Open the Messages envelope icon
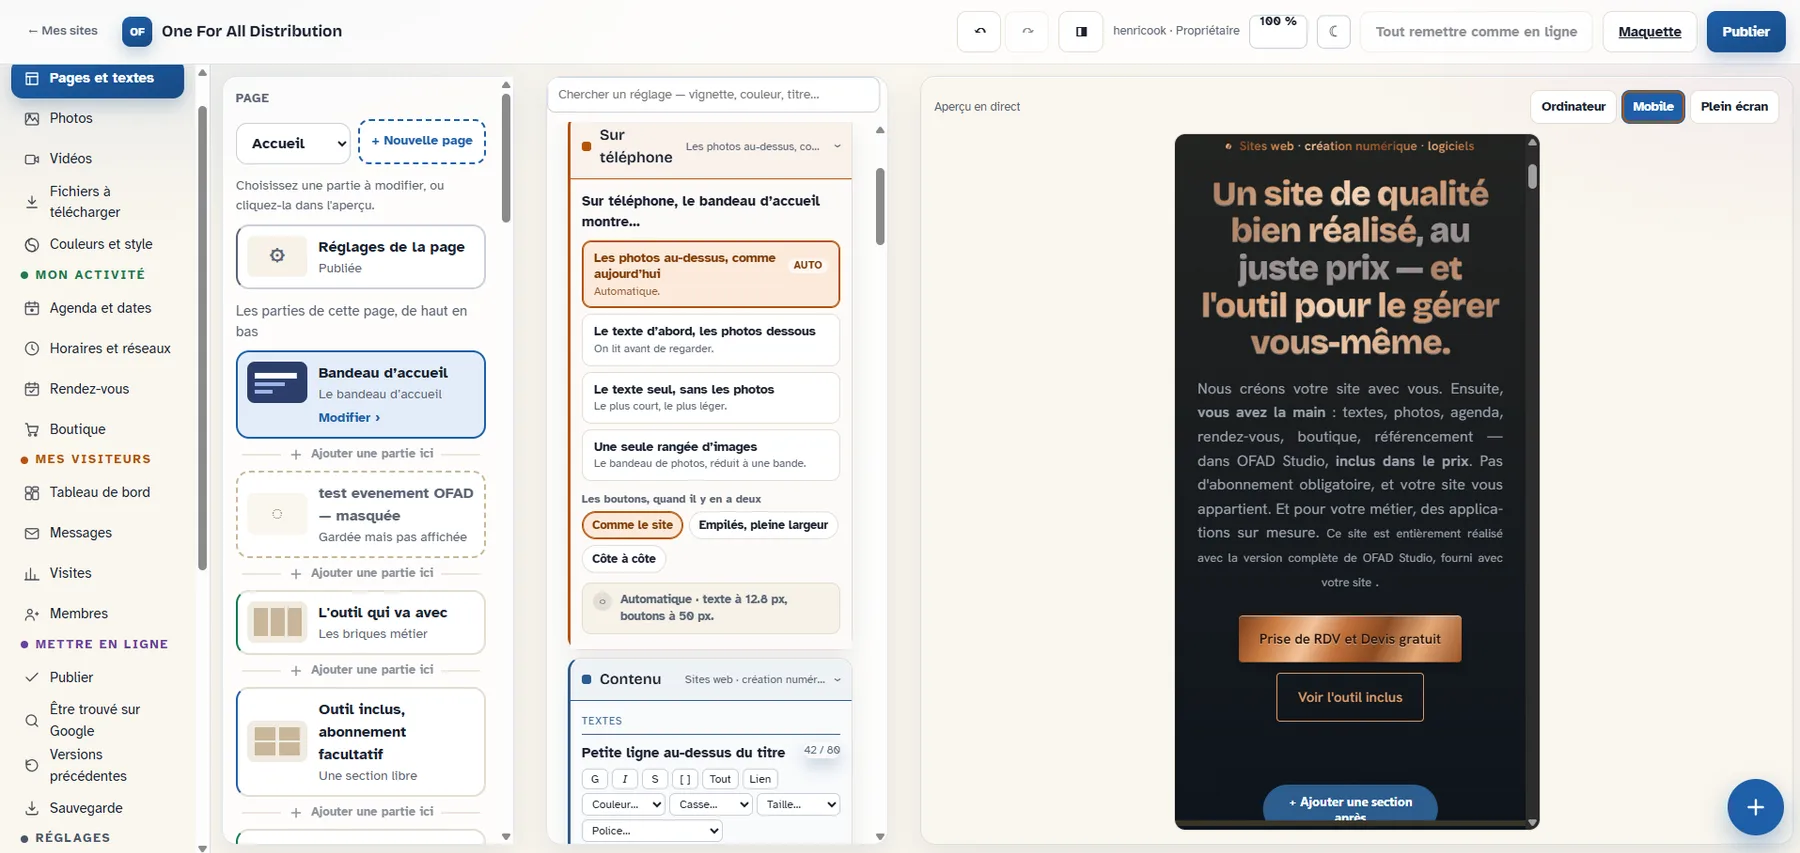Screen dimensions: 1800x853 point(32,533)
